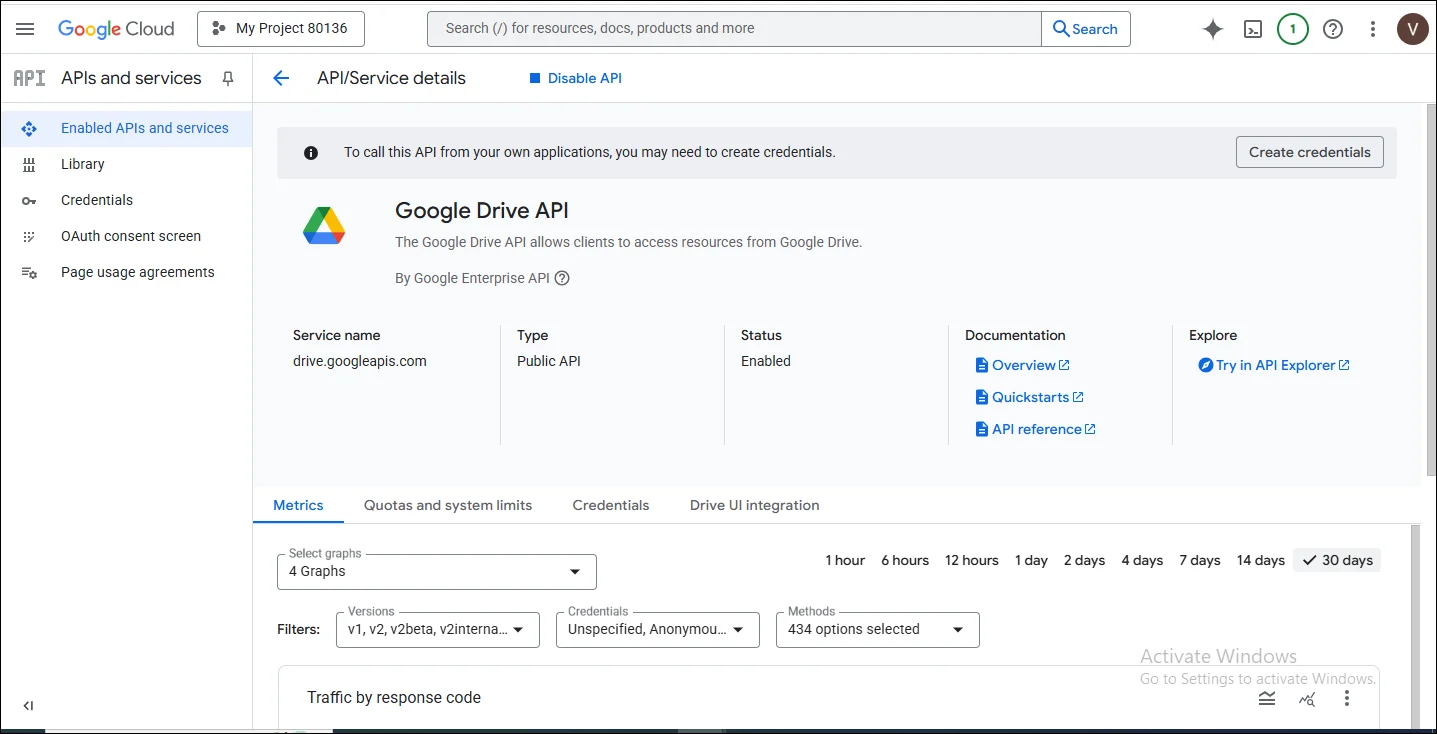Open the three-dot settings menu in header
Image resolution: width=1437 pixels, height=734 pixels.
coord(1373,29)
